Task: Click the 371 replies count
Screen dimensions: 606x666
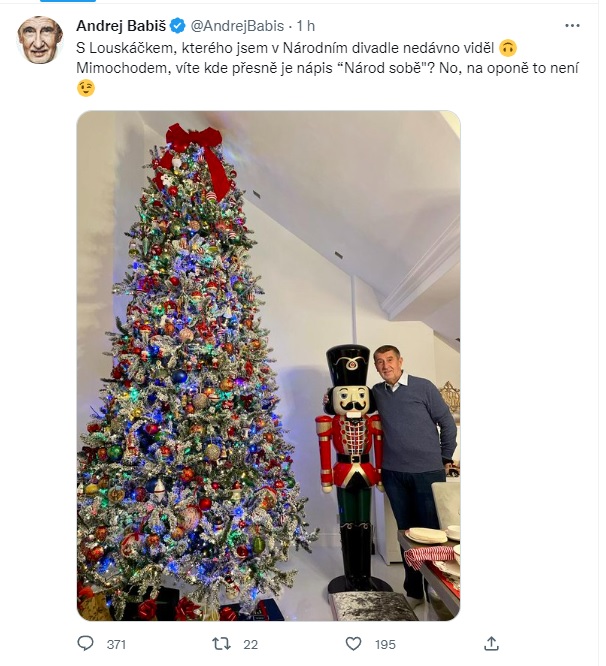Action: point(116,645)
